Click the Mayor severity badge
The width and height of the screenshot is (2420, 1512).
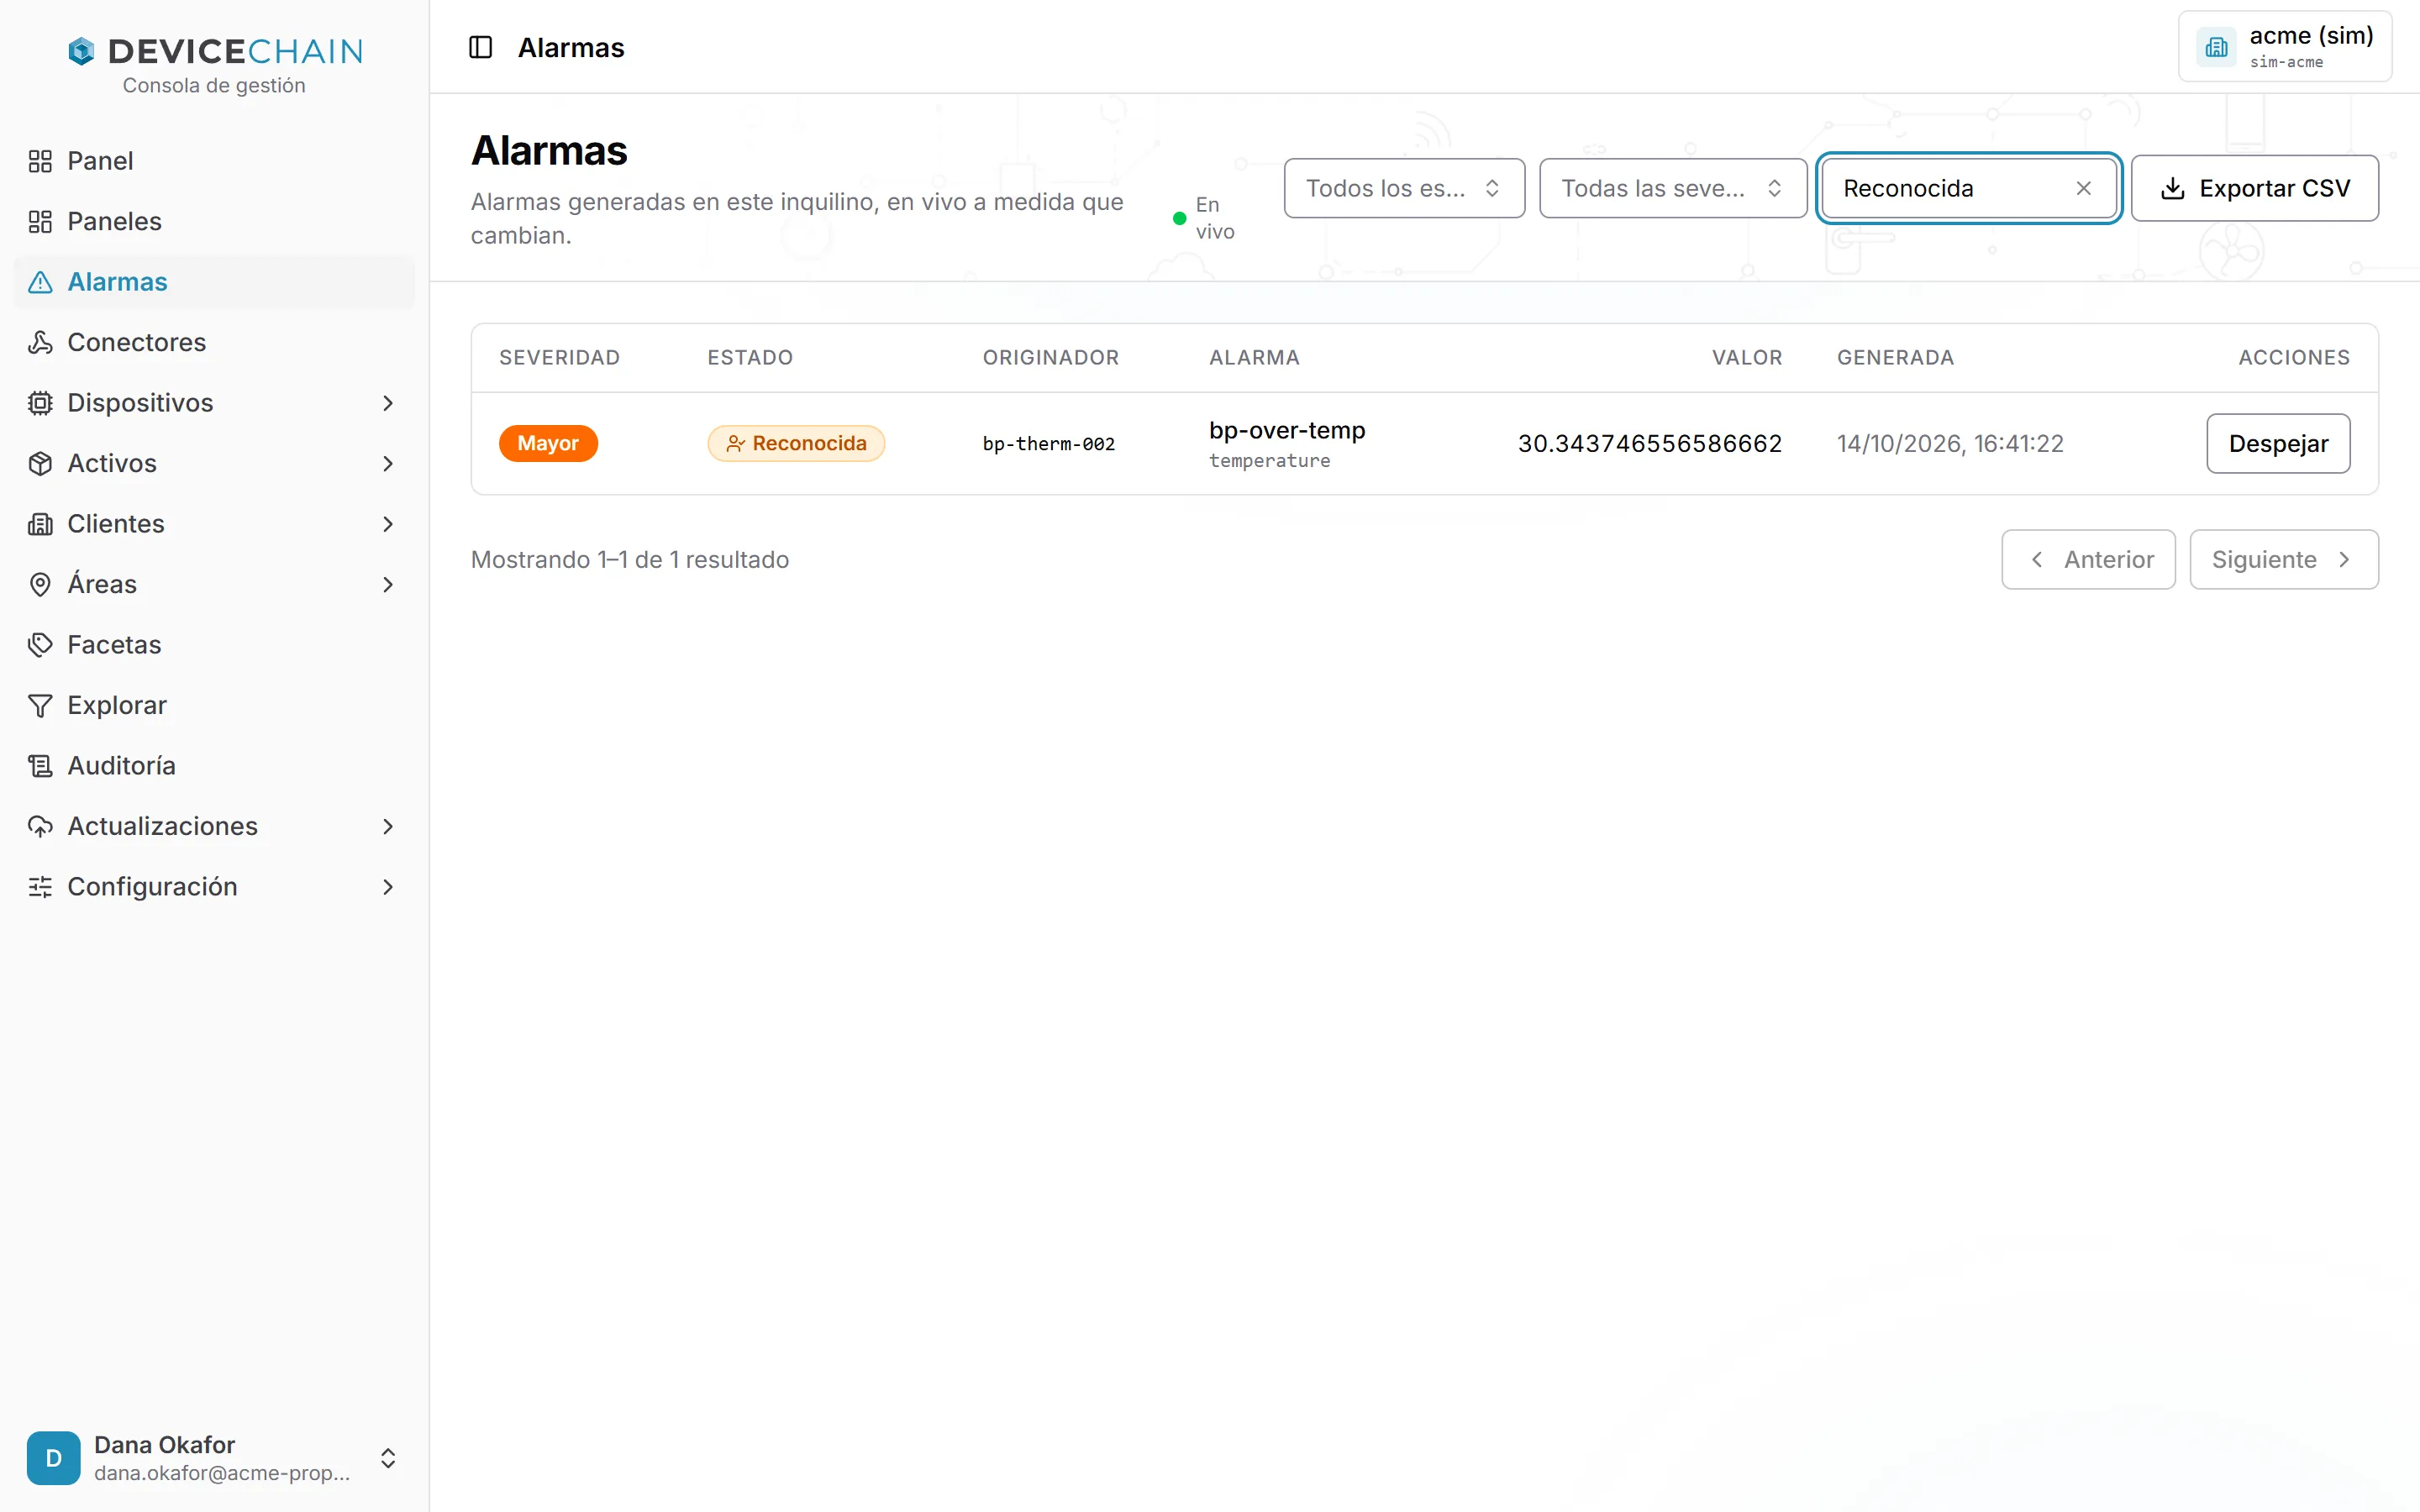click(548, 443)
